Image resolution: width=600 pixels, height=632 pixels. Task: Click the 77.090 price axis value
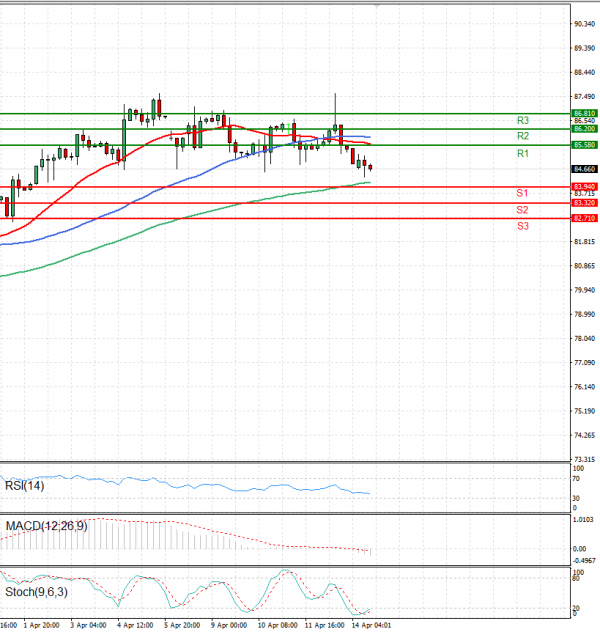[584, 363]
